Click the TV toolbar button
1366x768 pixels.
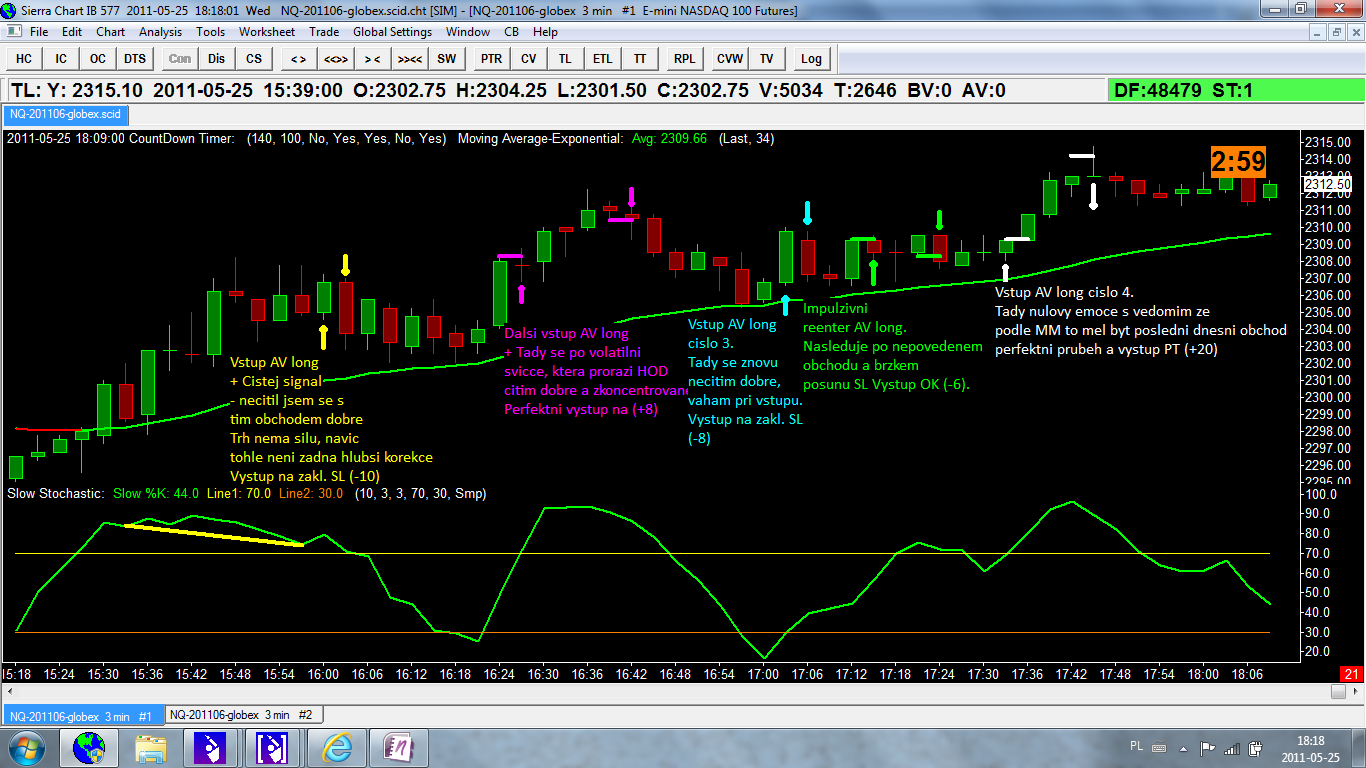pos(766,59)
